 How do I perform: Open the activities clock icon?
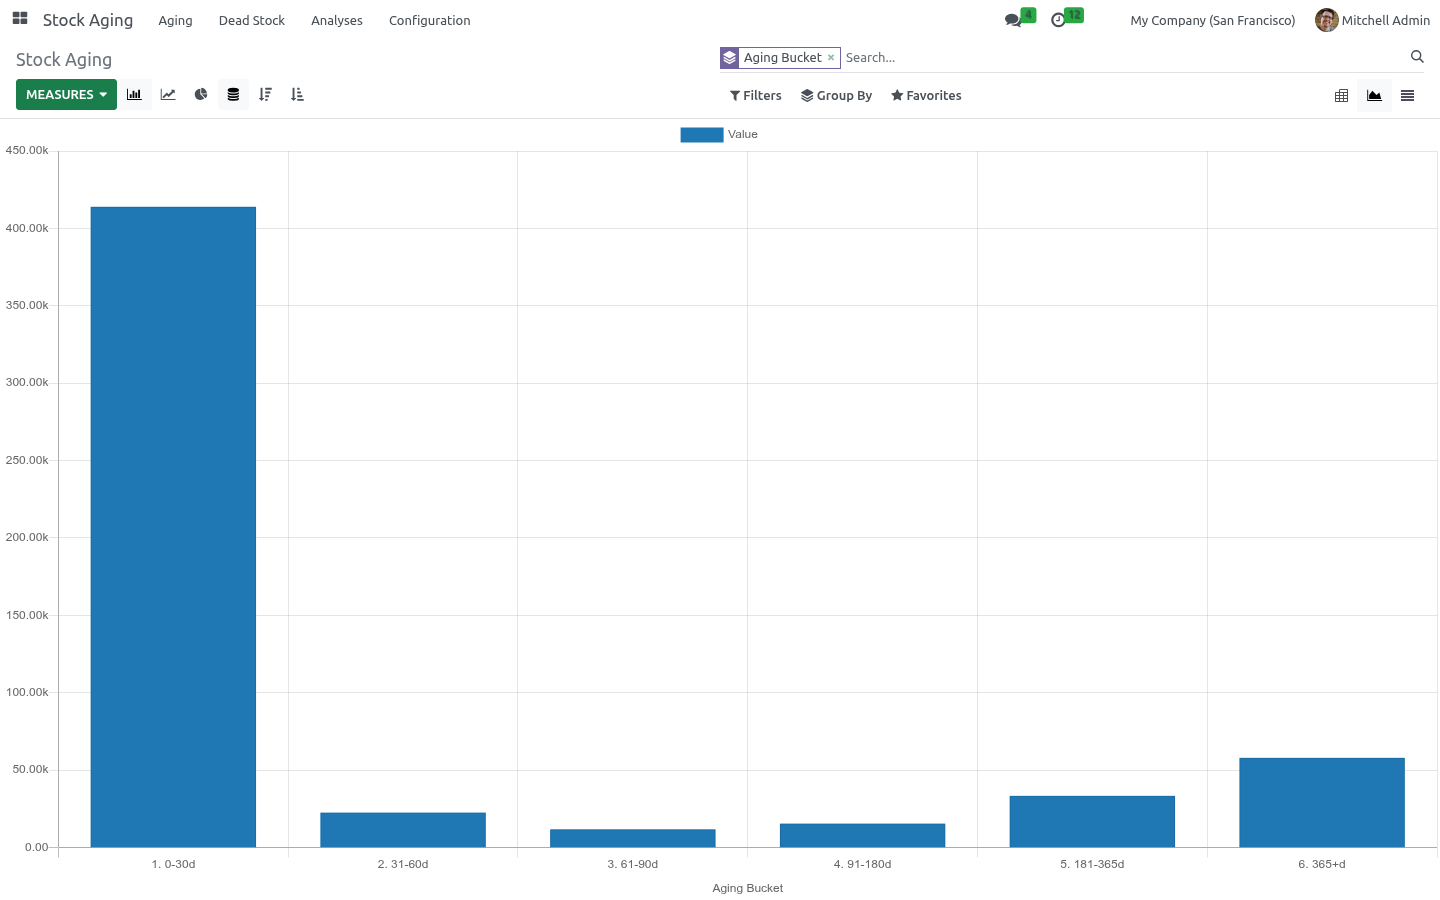click(1058, 20)
